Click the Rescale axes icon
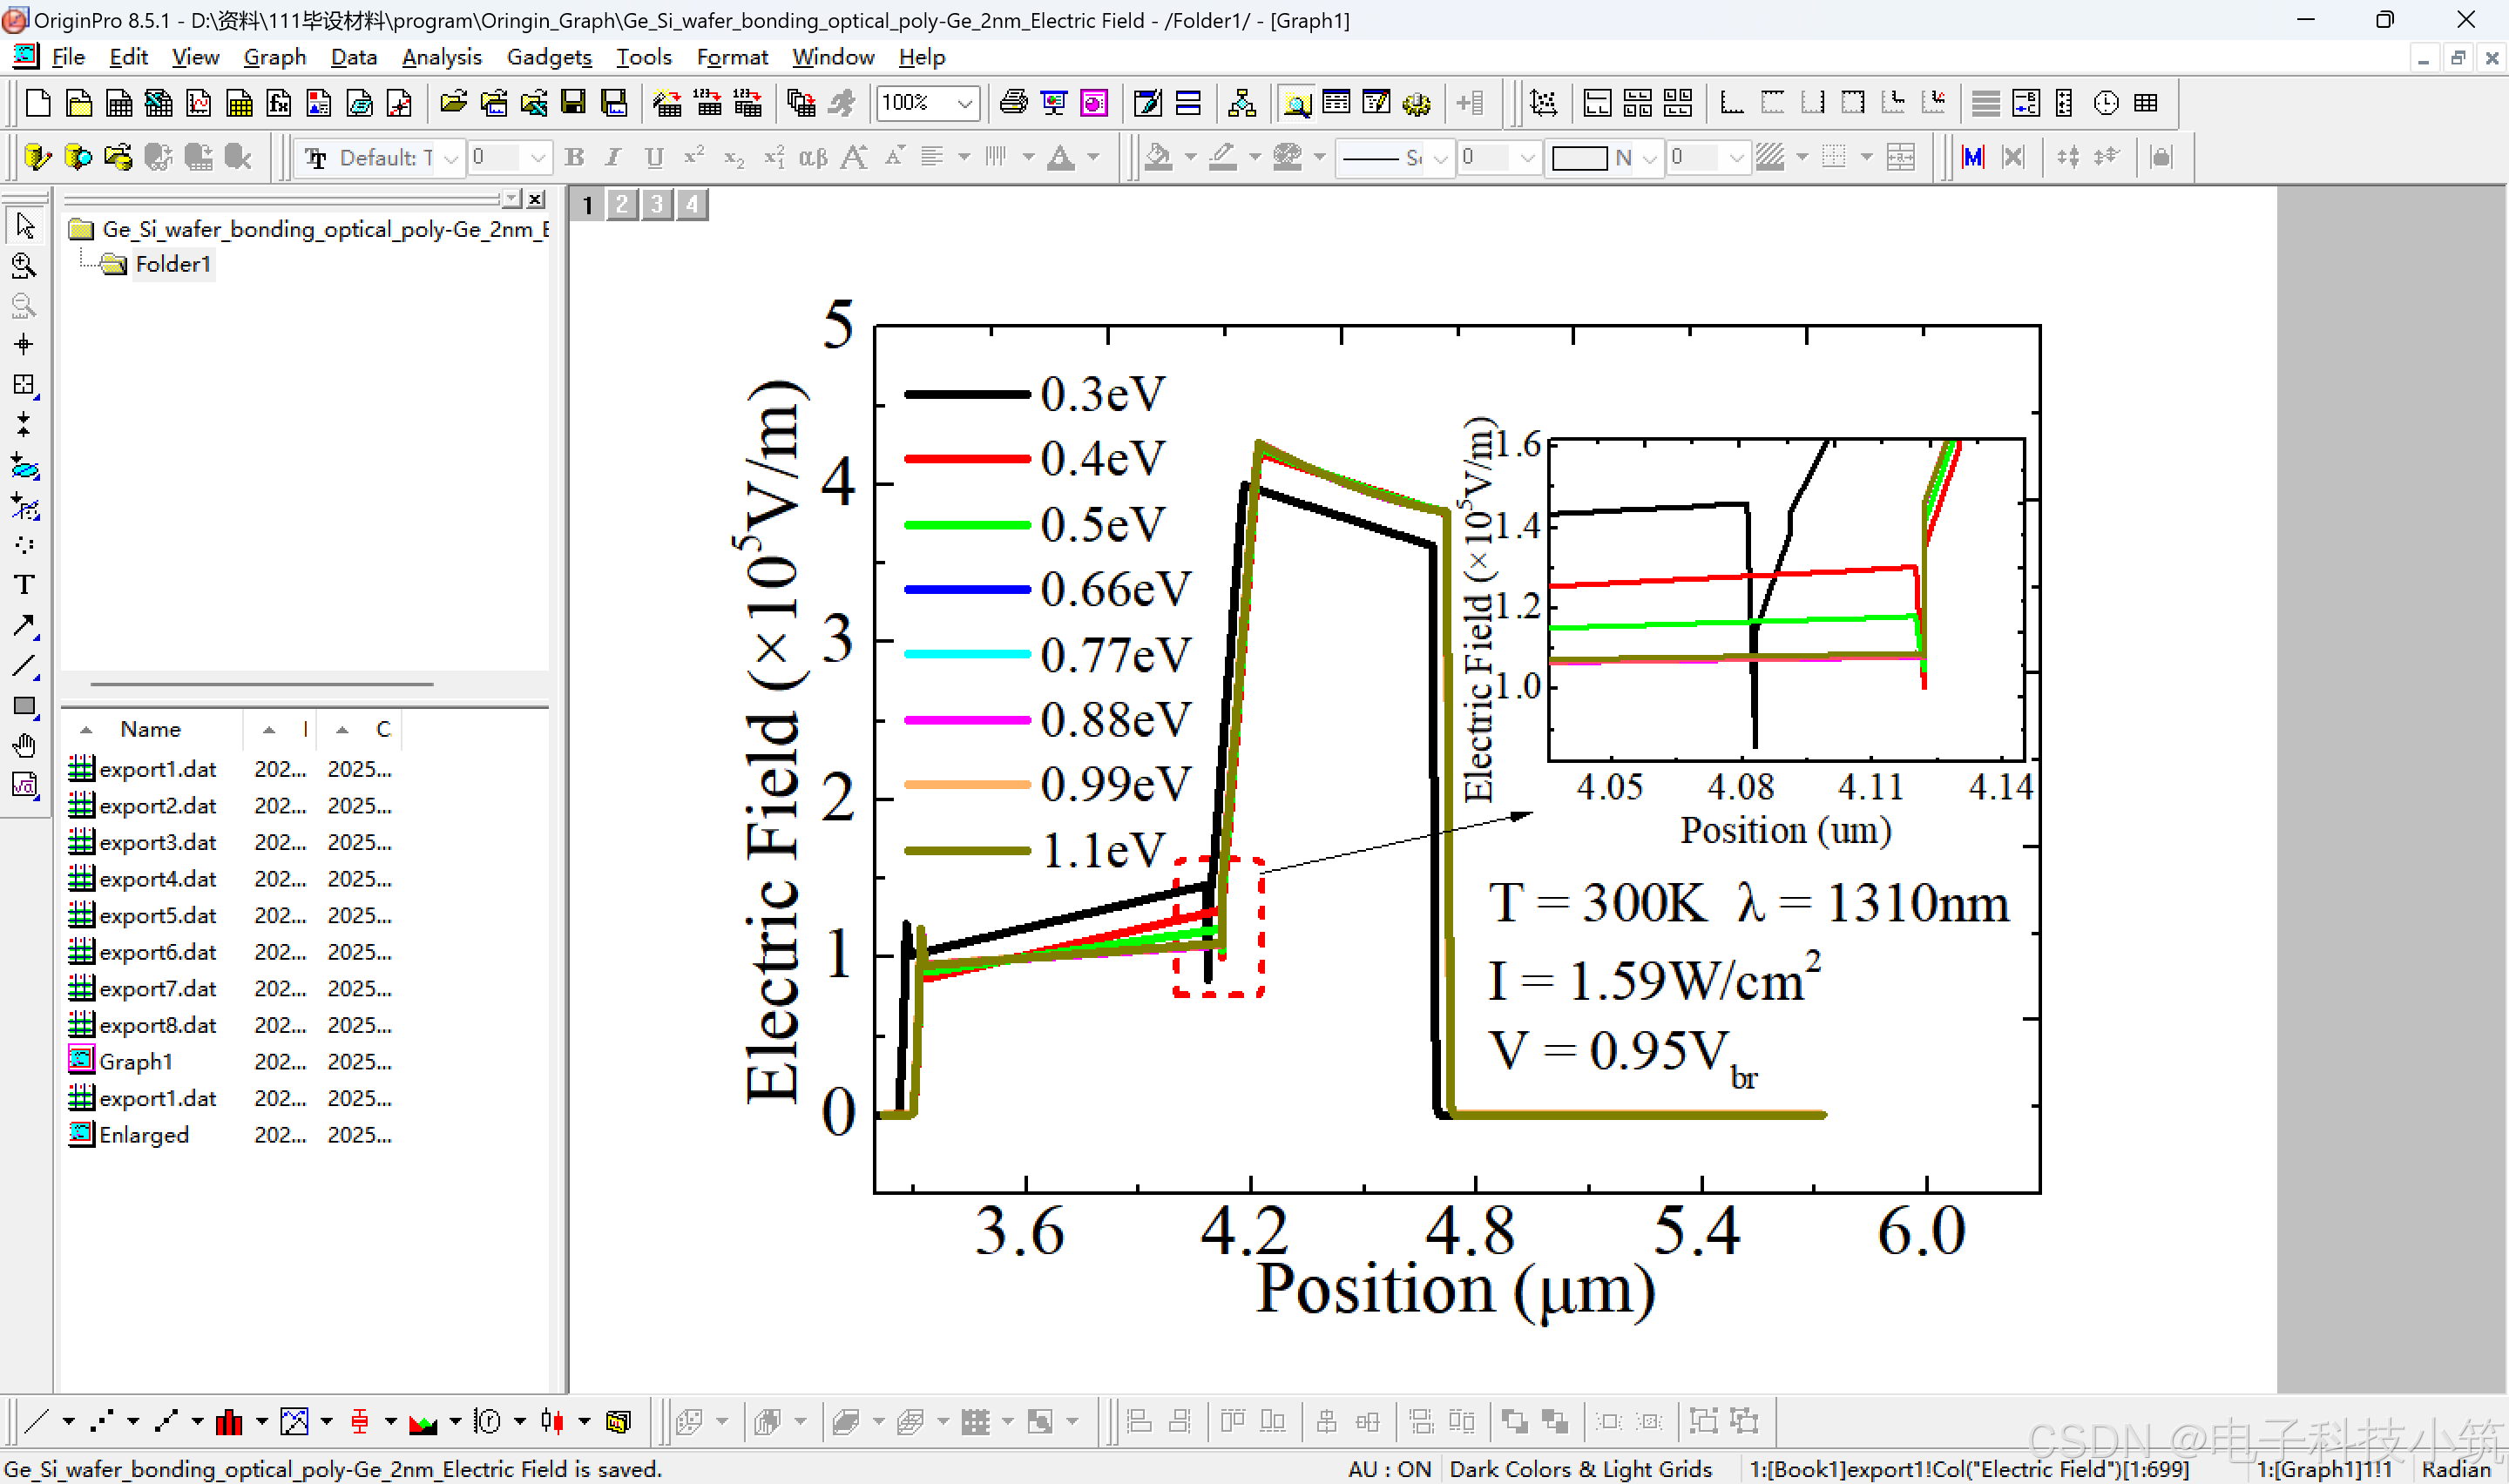This screenshot has height=1484, width=2509. click(x=1543, y=103)
